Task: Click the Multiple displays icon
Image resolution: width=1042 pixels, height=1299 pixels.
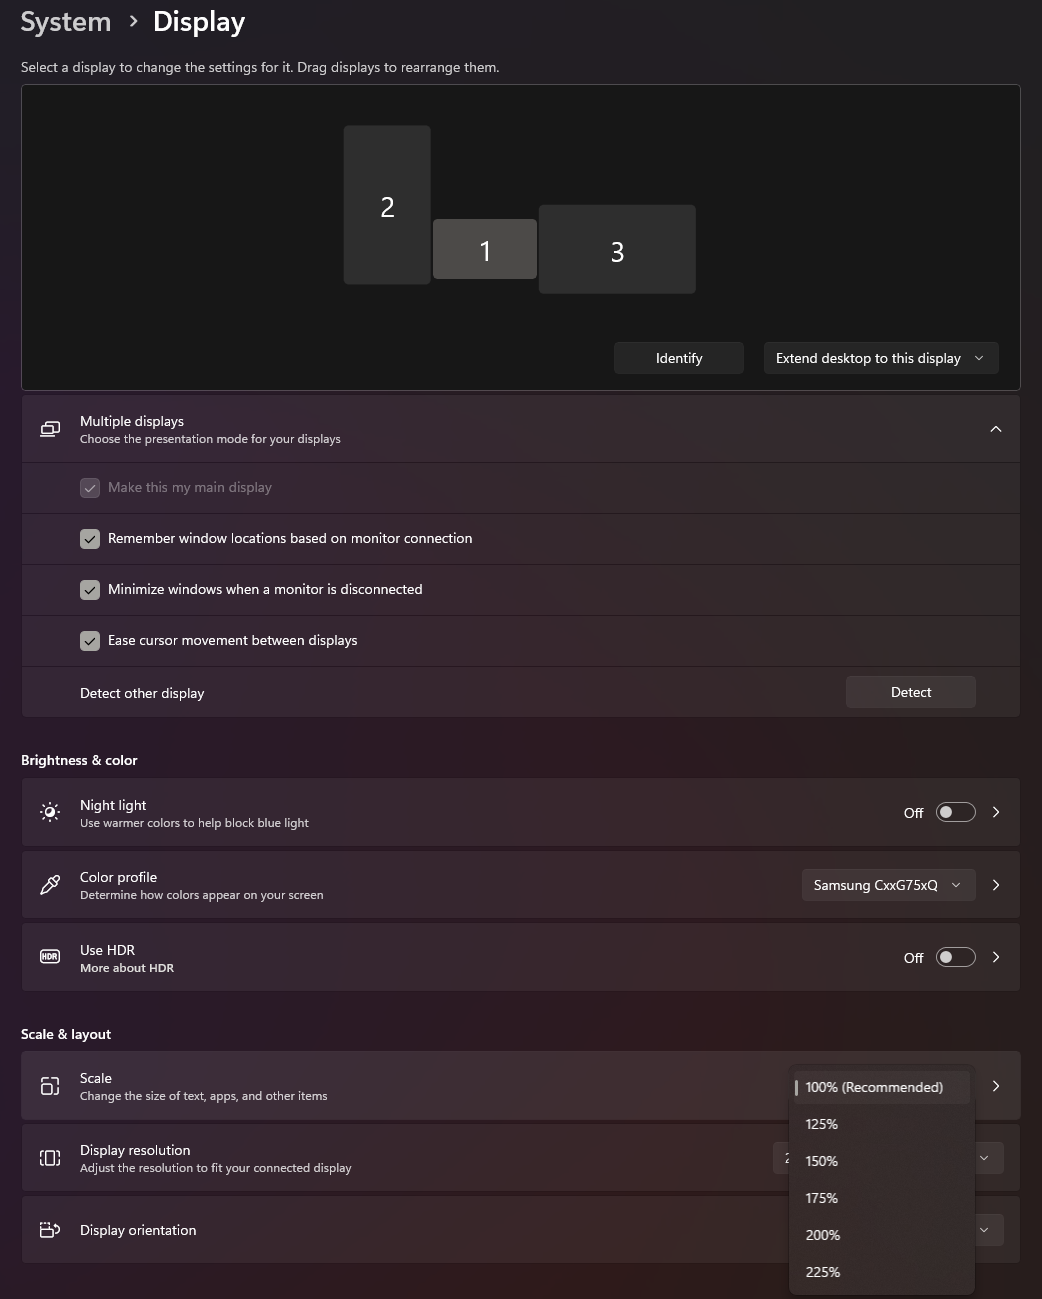Action: click(50, 428)
